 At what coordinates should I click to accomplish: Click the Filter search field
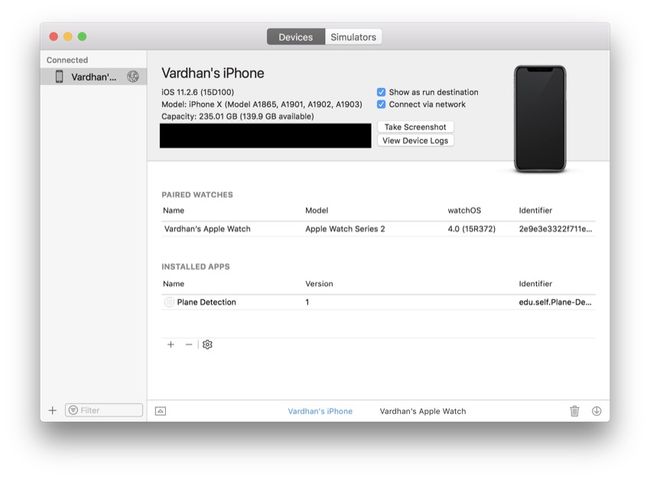coord(104,410)
